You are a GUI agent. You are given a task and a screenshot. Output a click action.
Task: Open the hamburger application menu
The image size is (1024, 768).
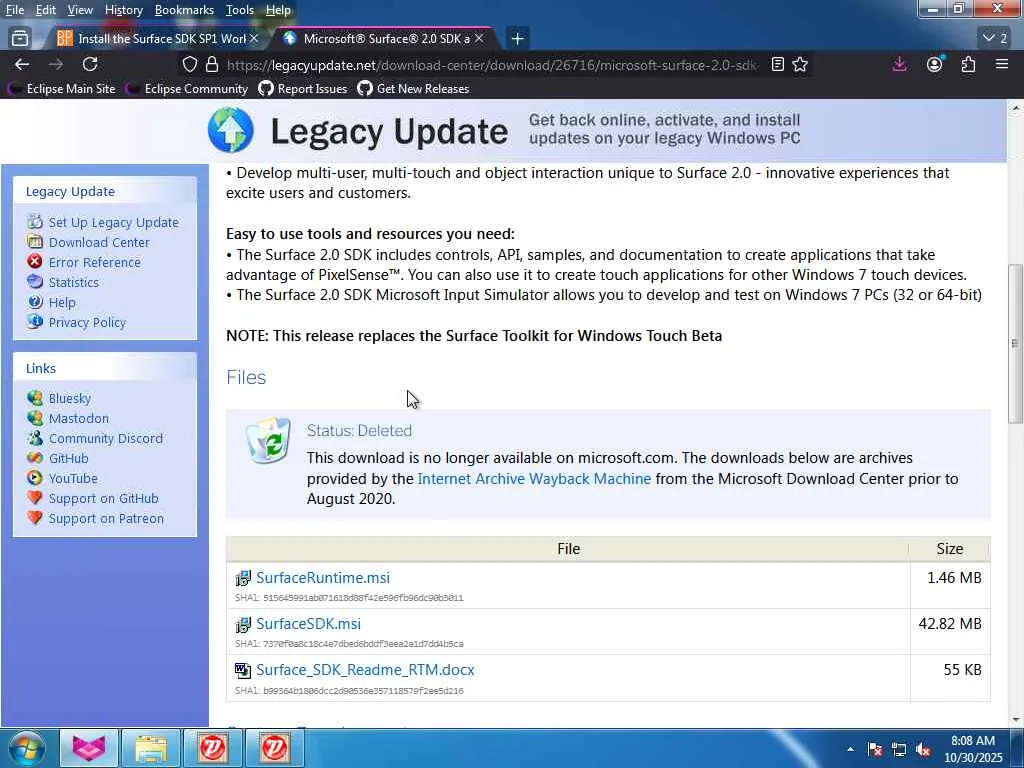point(1002,64)
